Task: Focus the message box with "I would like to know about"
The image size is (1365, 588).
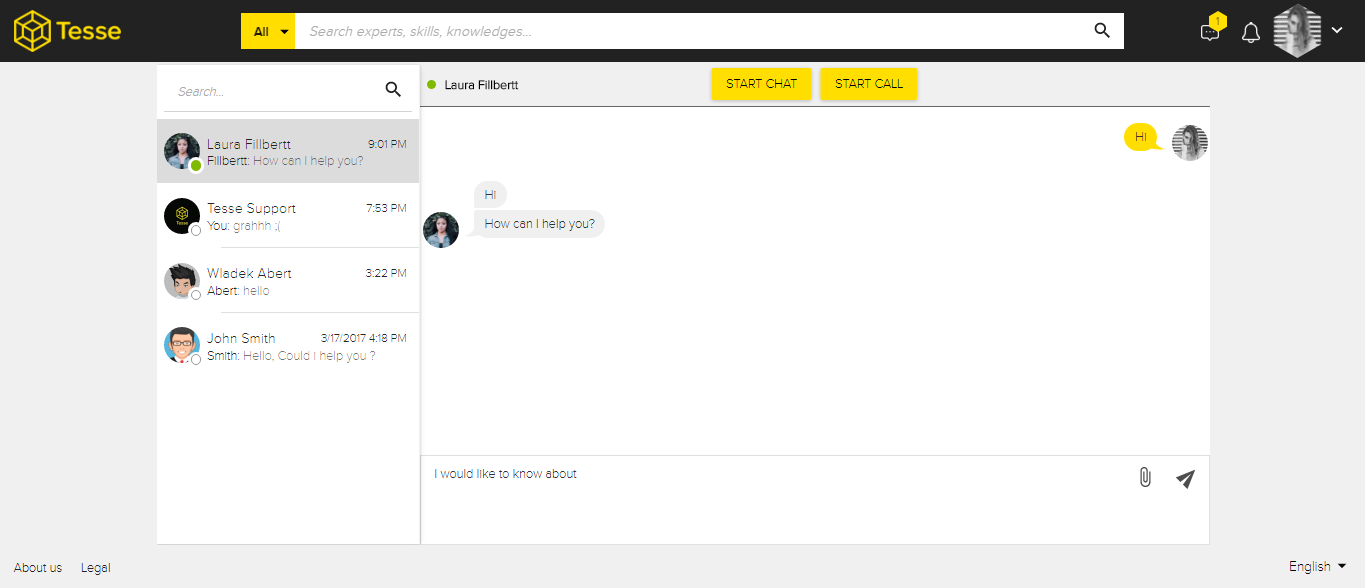Action: (x=775, y=499)
